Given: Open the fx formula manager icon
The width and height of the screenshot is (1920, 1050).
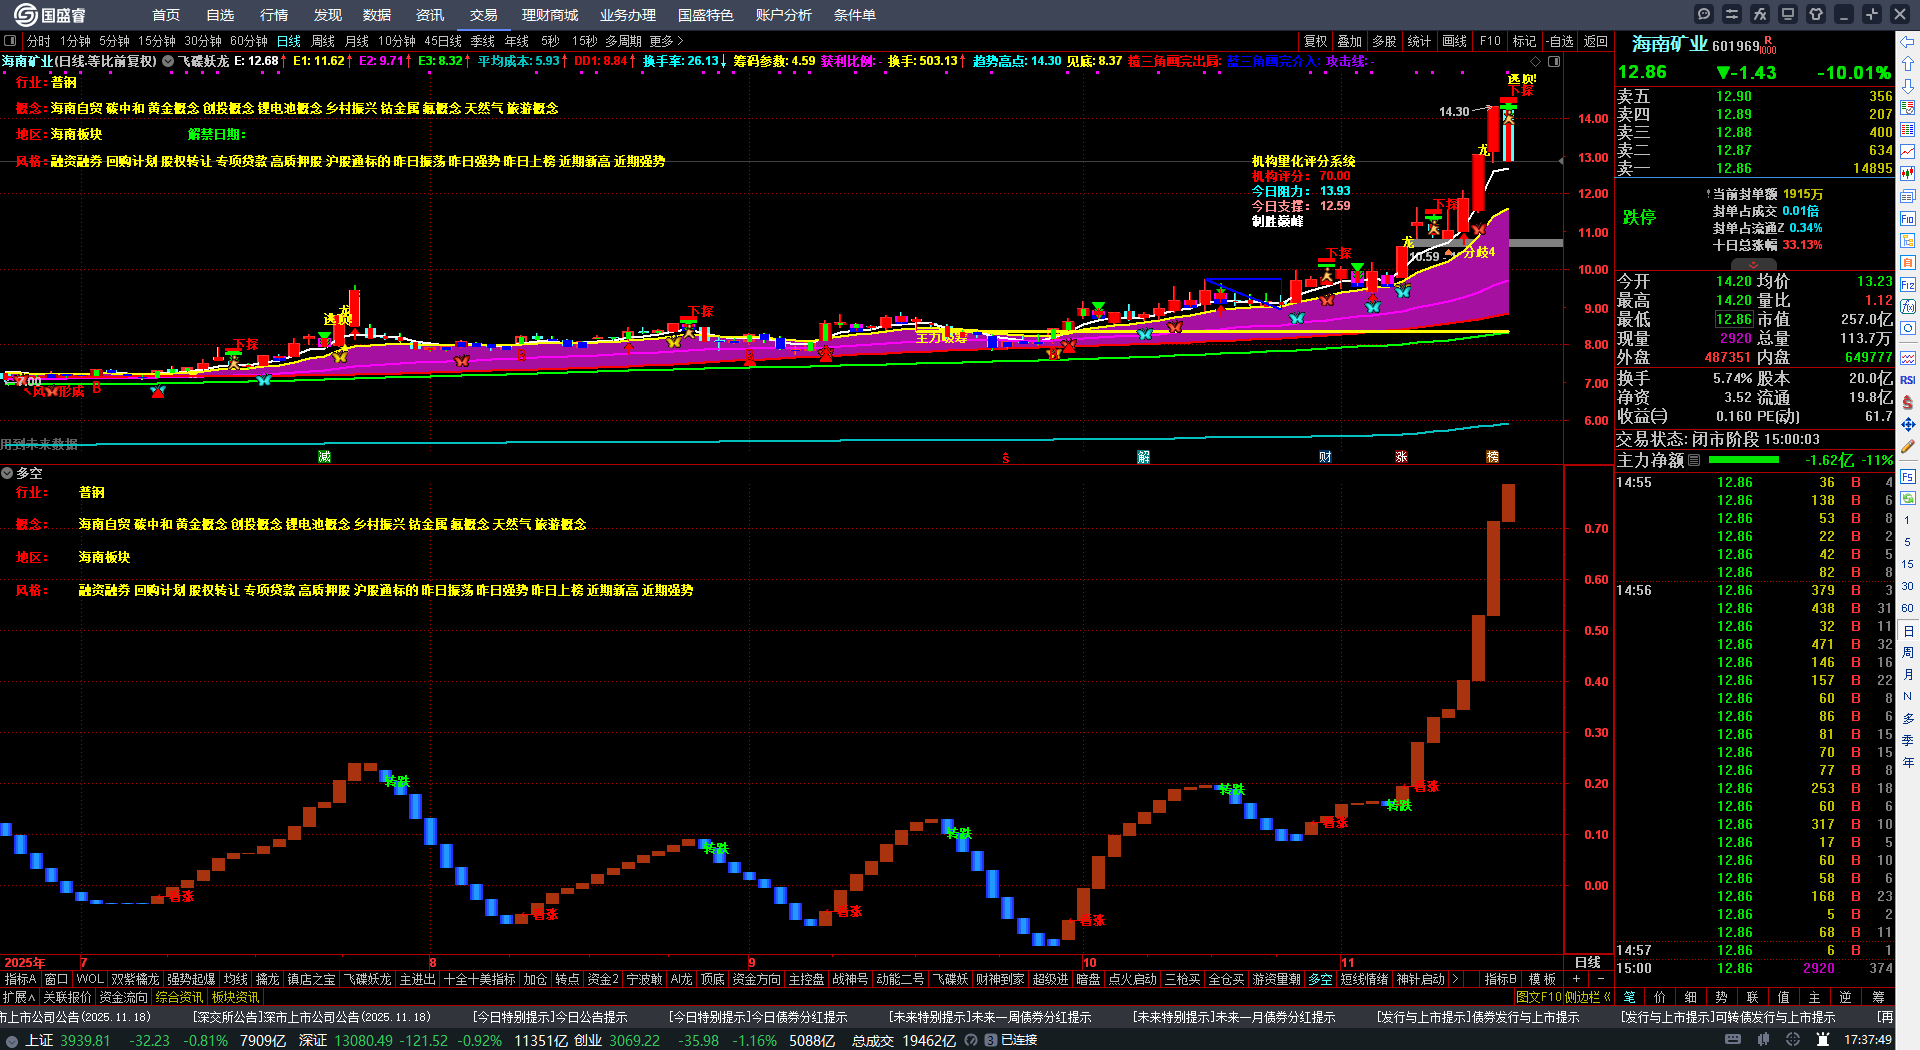Looking at the screenshot, I should coord(1760,14).
